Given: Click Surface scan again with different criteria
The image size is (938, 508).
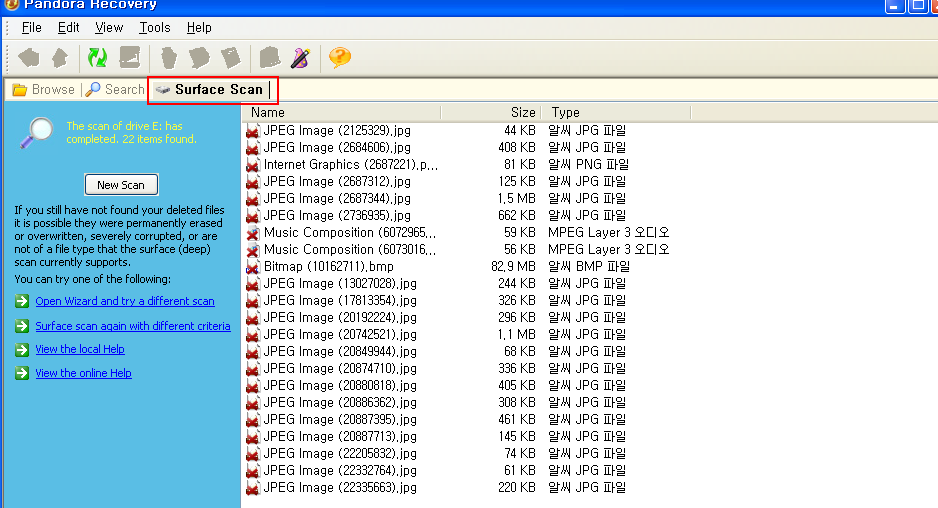Looking at the screenshot, I should pos(133,326).
